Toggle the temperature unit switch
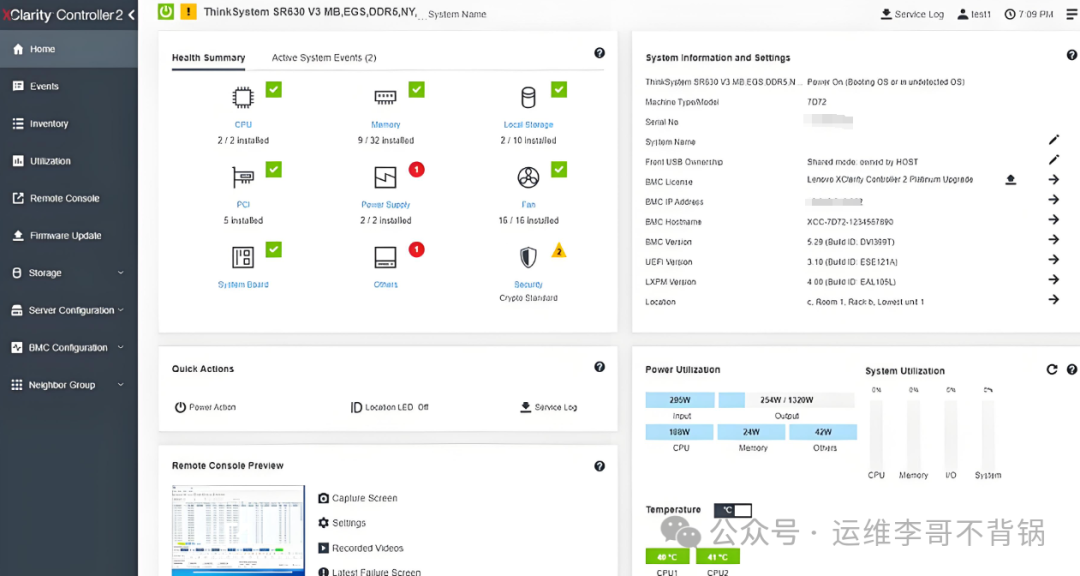1080x576 pixels. [x=732, y=510]
